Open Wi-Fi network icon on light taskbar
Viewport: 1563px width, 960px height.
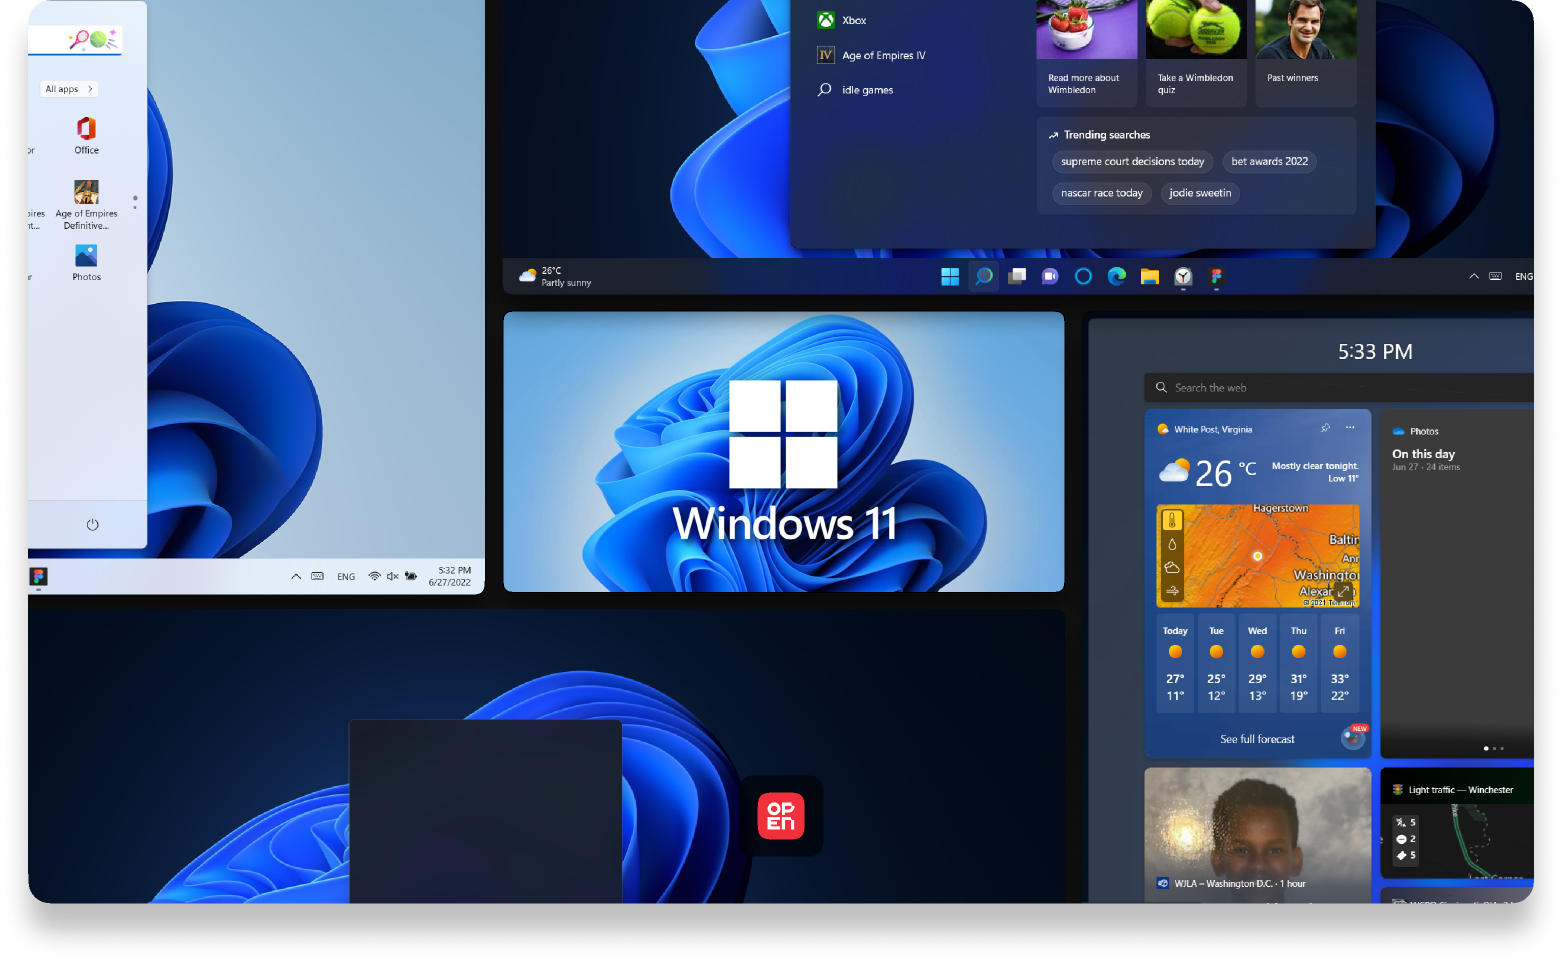[x=375, y=577]
